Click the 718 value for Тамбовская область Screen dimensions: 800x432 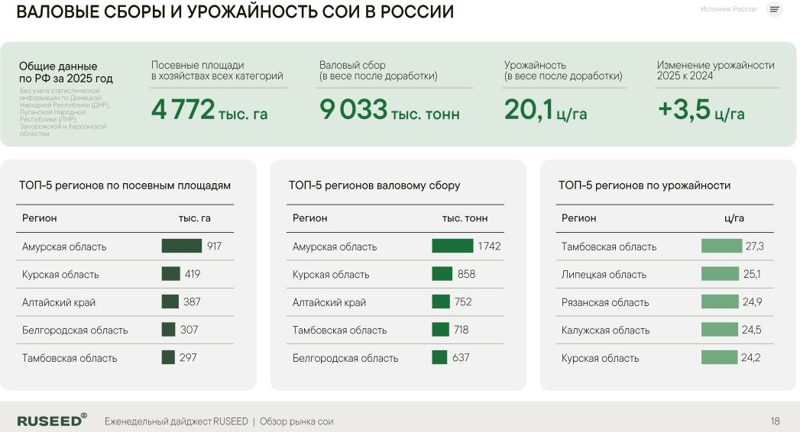[461, 330]
